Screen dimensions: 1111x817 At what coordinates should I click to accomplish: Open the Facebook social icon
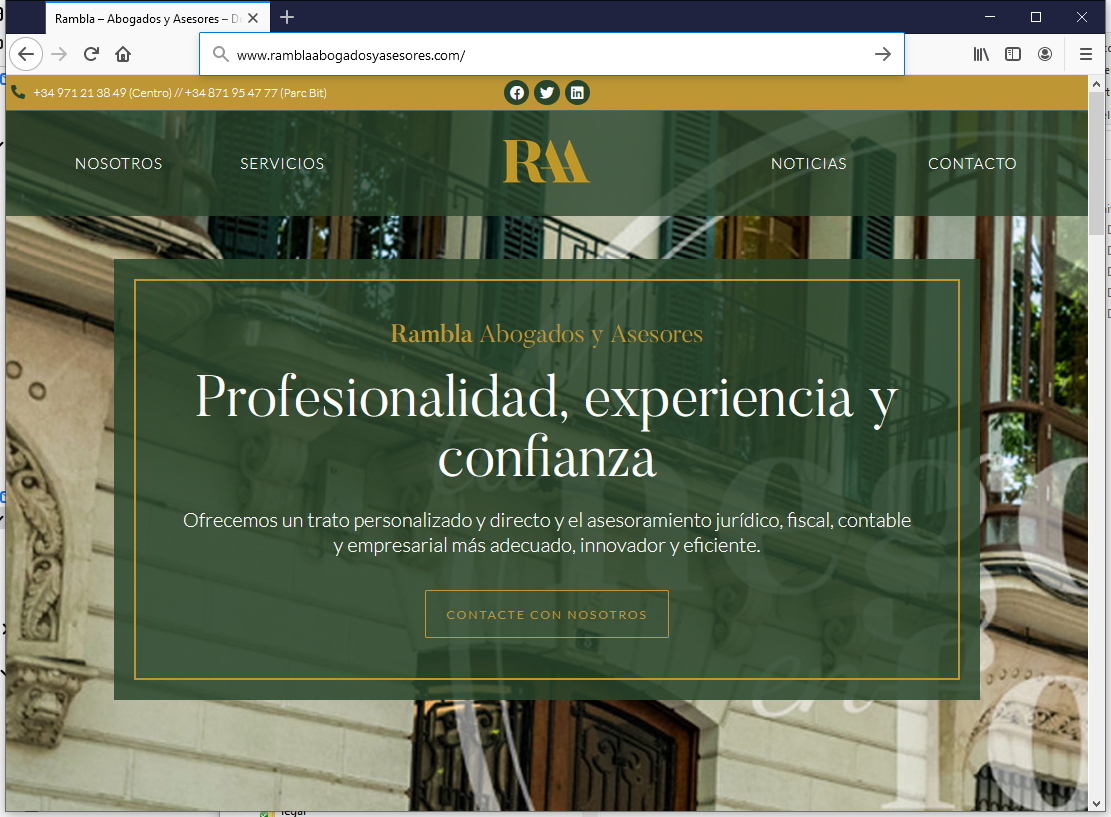(517, 93)
